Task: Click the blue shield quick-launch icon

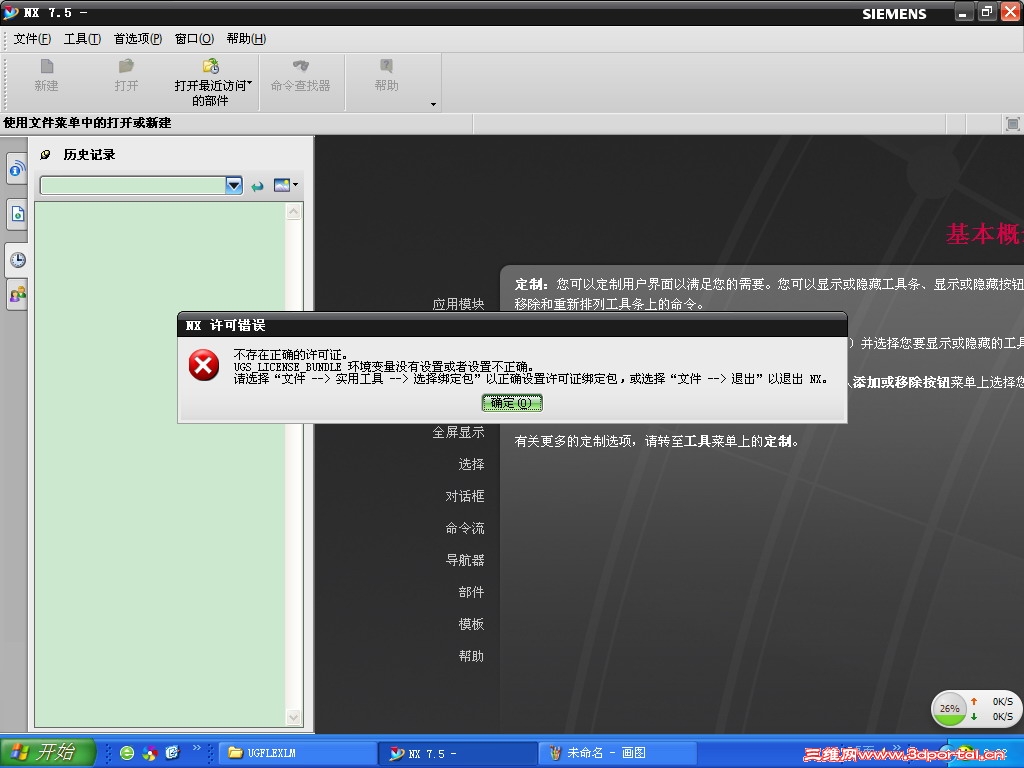Action: 172,753
